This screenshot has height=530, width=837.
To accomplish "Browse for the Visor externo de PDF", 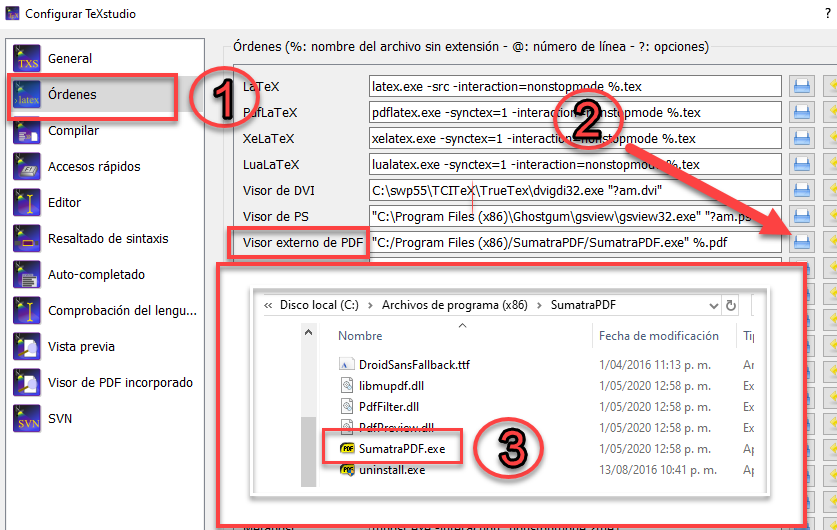I will [x=801, y=242].
